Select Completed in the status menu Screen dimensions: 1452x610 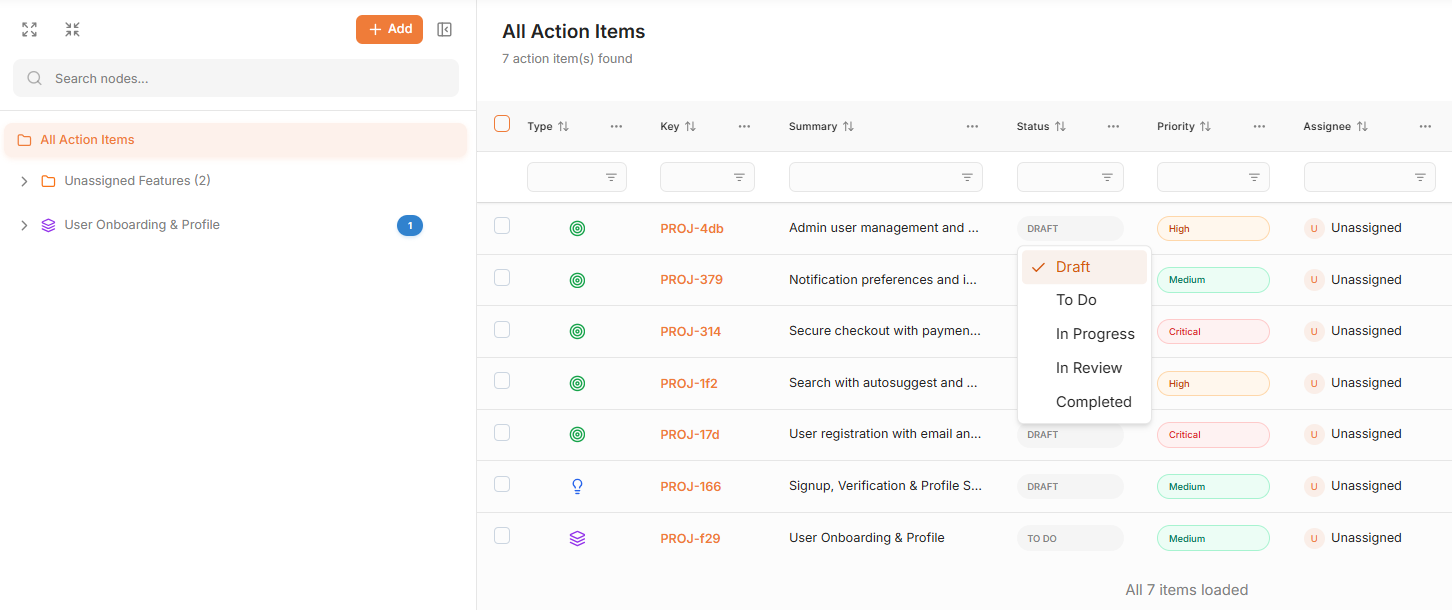click(x=1093, y=402)
